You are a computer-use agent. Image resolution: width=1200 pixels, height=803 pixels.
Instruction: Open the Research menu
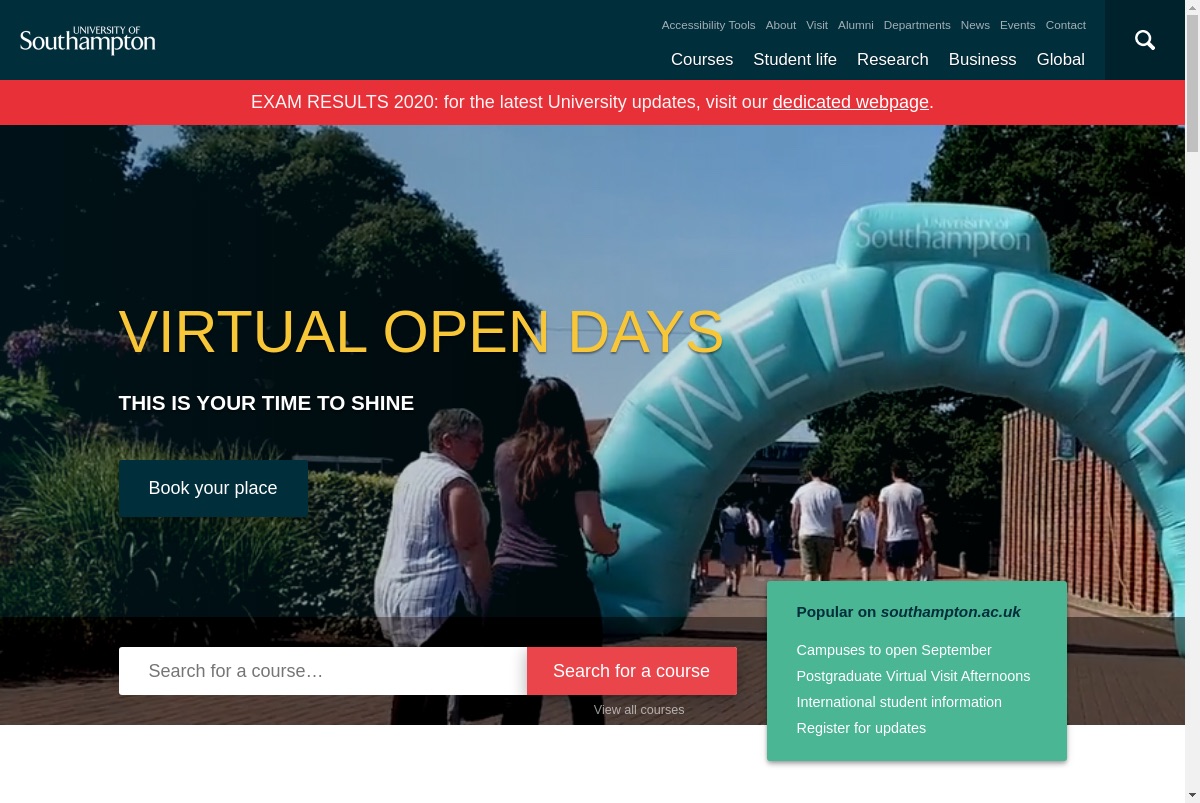coord(893,59)
